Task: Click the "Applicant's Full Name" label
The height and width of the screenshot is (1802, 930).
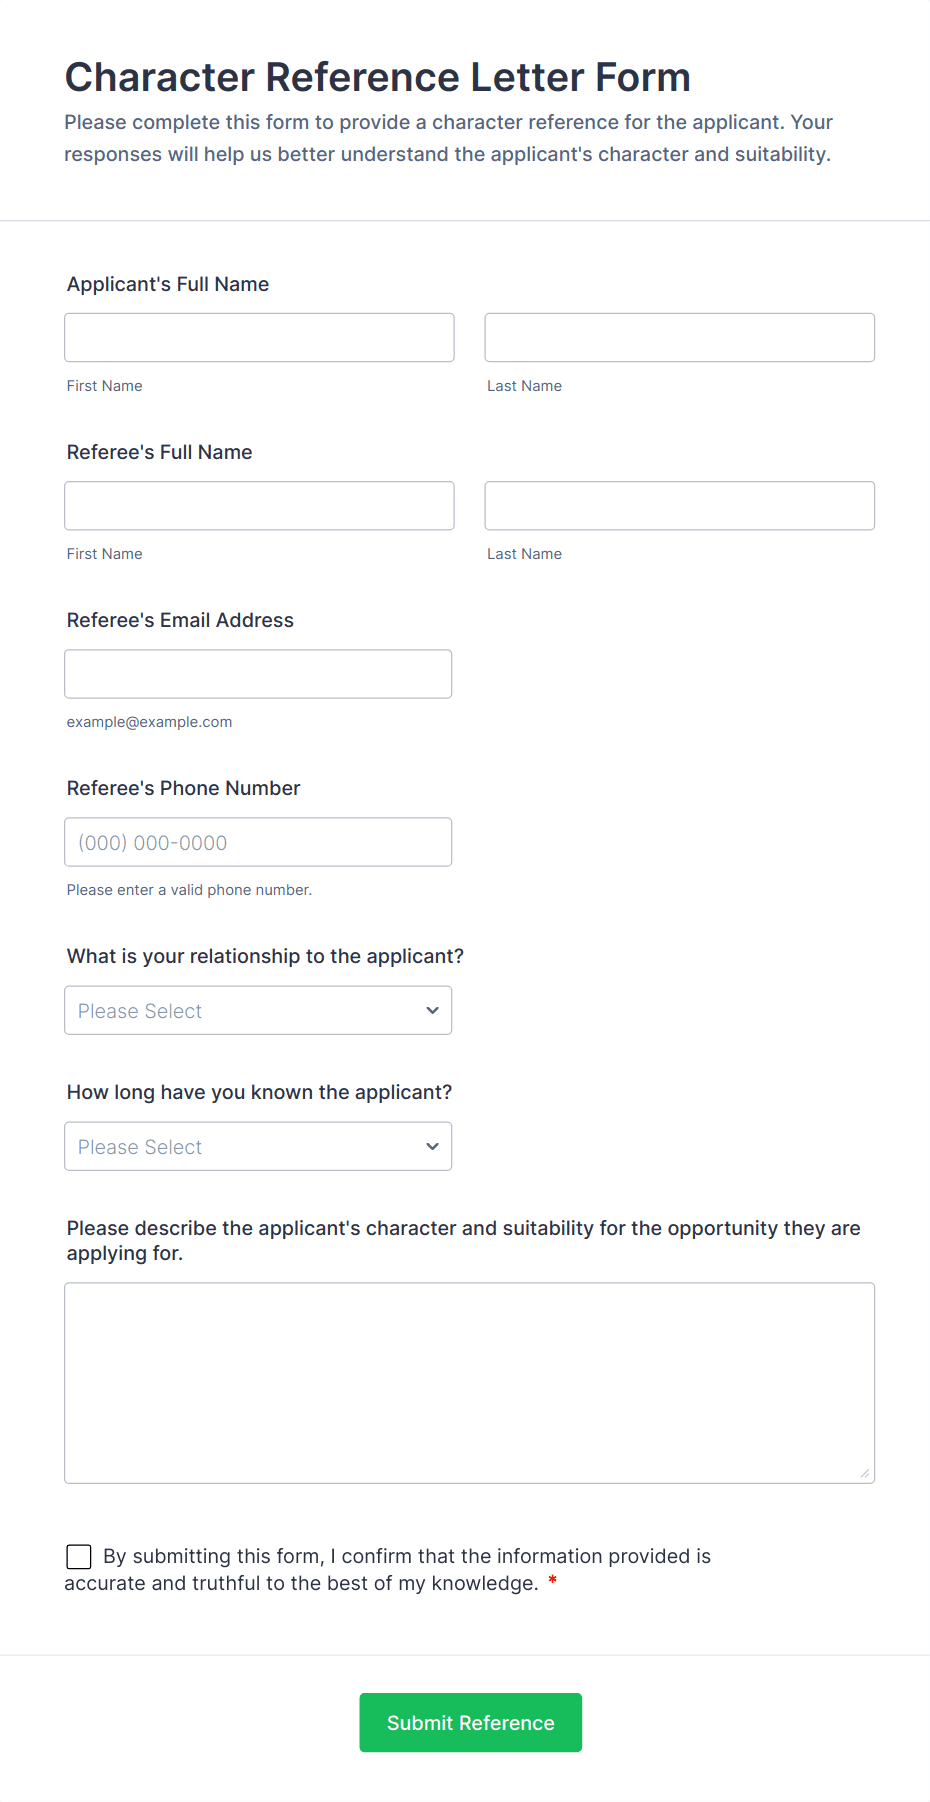Action: [168, 284]
